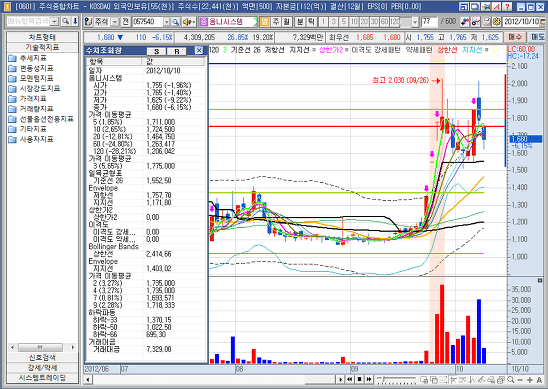Click the search magnifier beside the menu search box

click(x=65, y=22)
